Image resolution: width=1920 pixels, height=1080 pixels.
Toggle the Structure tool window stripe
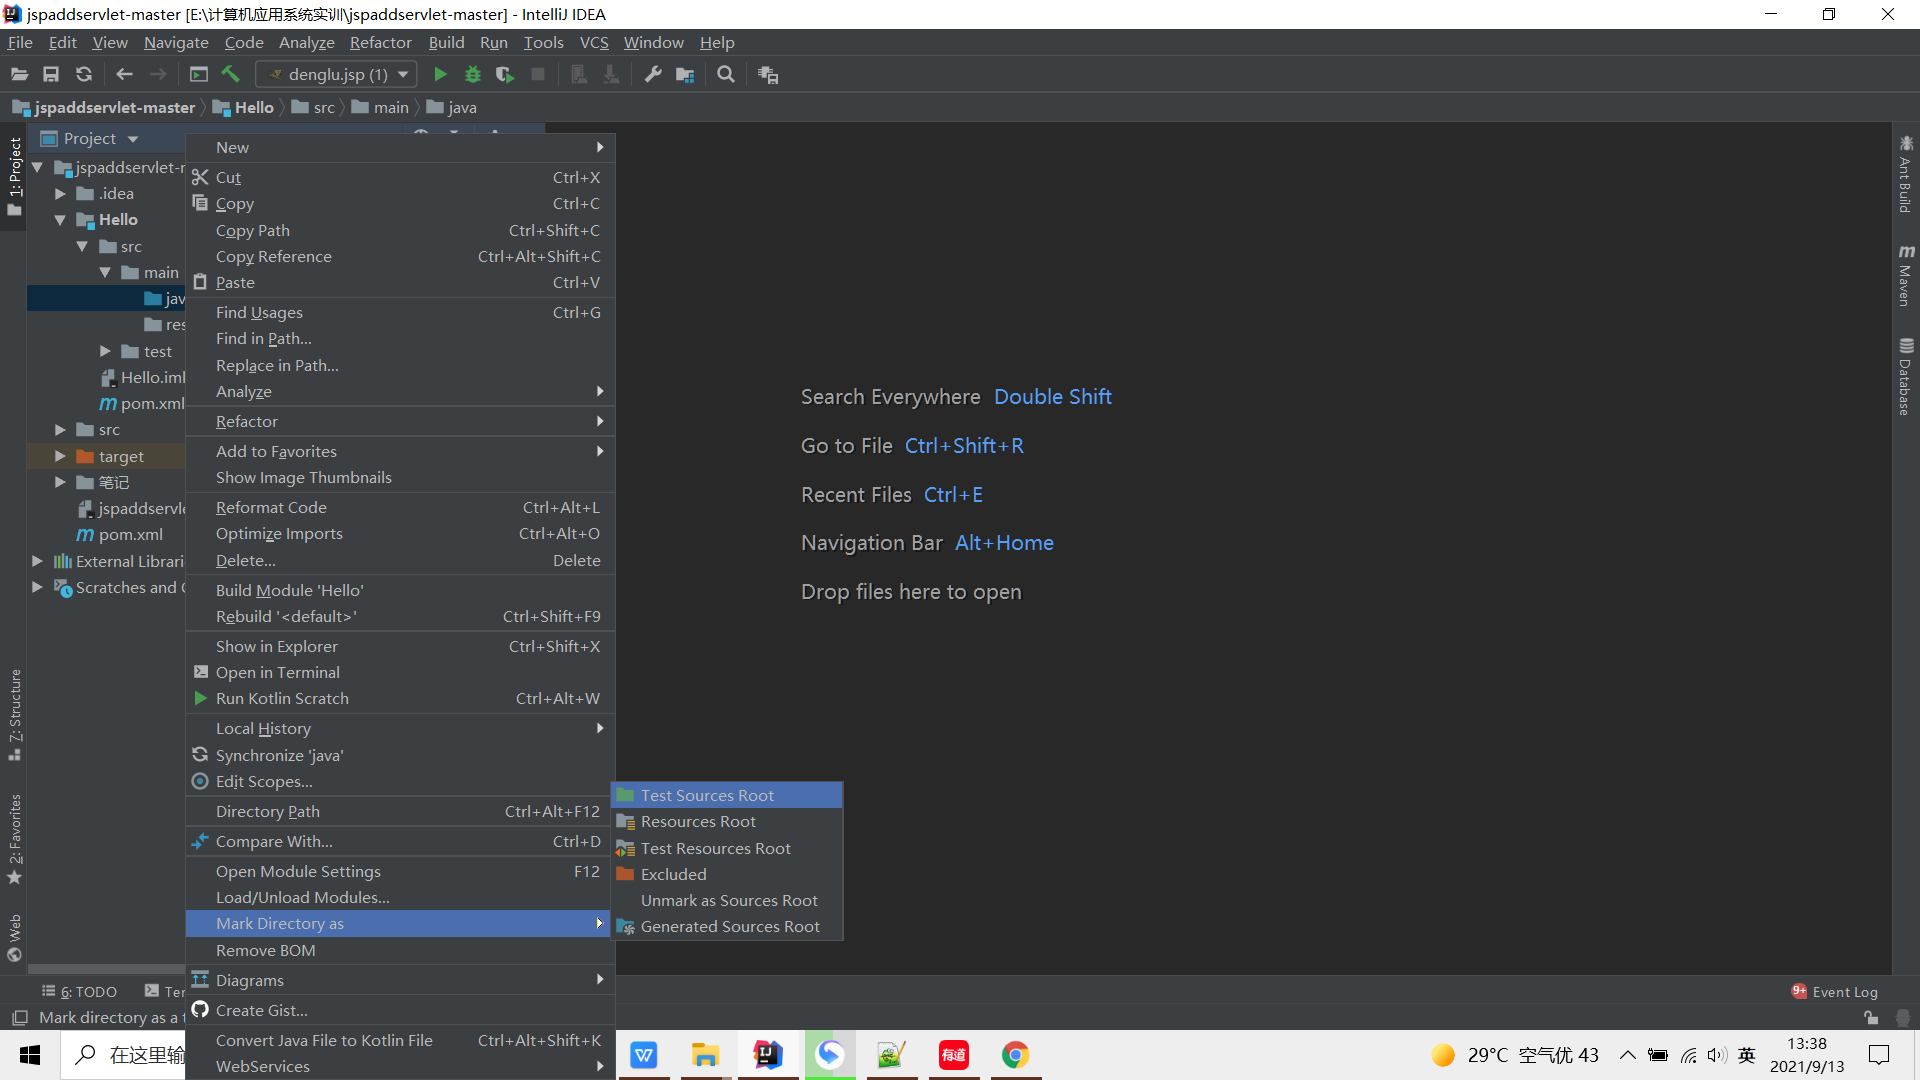(x=15, y=713)
